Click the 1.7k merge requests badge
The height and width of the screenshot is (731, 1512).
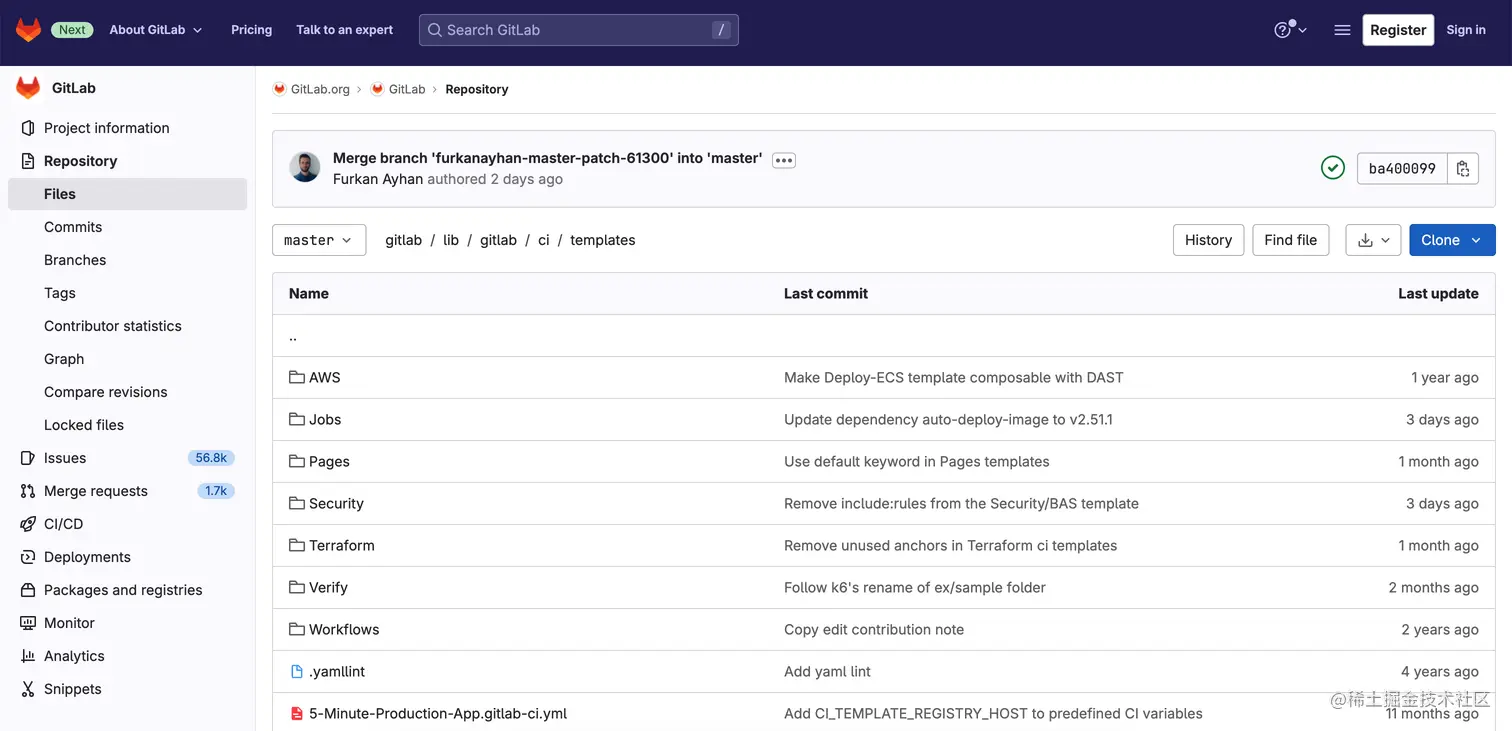click(216, 491)
